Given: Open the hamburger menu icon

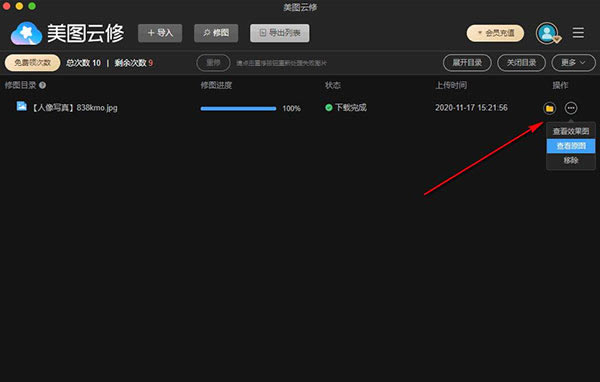Looking at the screenshot, I should pyautogui.click(x=578, y=33).
